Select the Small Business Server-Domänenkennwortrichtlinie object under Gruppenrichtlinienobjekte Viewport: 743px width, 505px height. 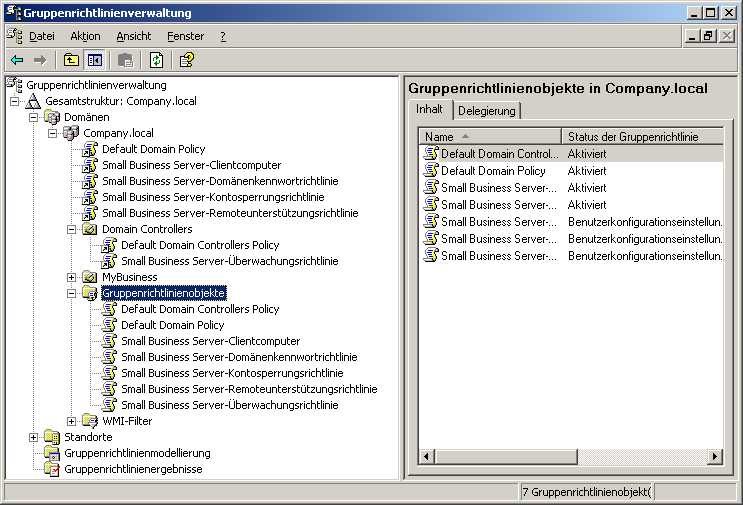239,357
